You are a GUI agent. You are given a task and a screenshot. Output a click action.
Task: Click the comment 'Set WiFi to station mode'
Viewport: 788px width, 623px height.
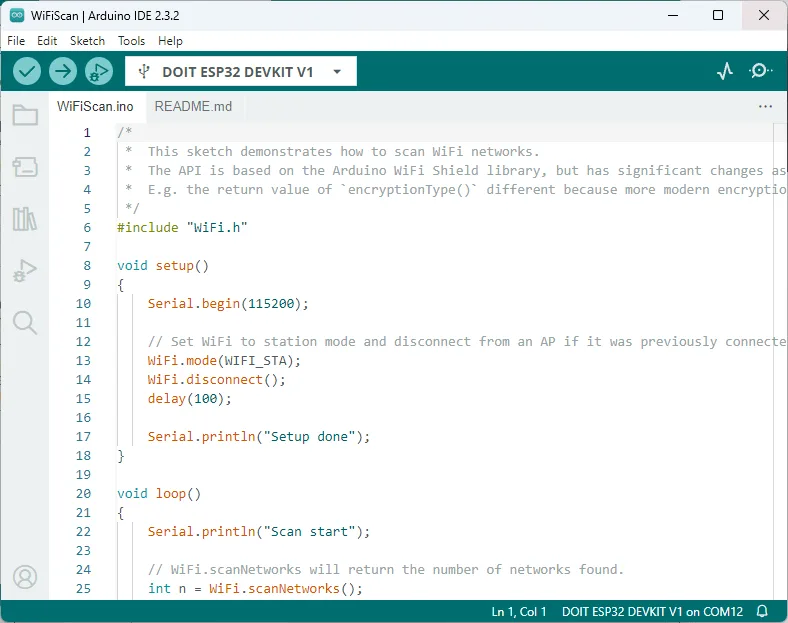(x=466, y=341)
